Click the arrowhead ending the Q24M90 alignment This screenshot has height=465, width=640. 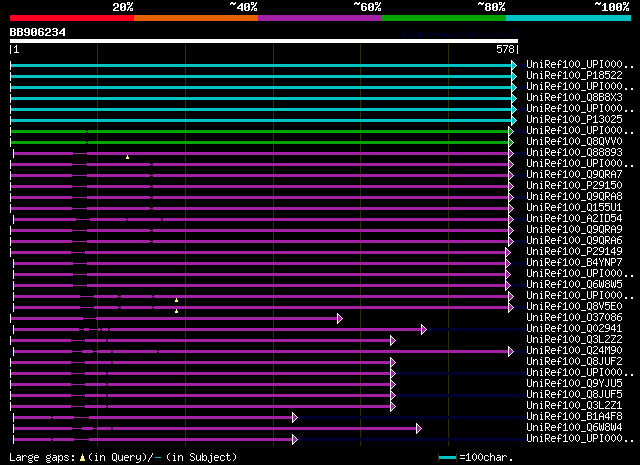point(511,352)
